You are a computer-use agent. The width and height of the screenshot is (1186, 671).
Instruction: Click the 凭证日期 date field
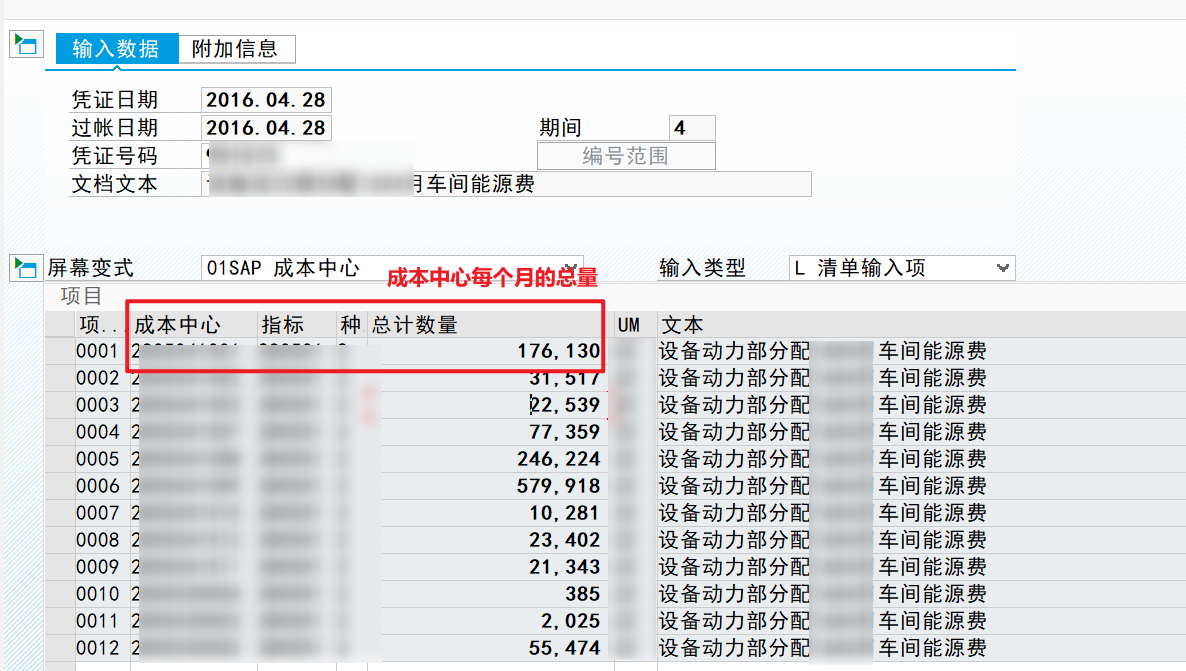click(266, 100)
